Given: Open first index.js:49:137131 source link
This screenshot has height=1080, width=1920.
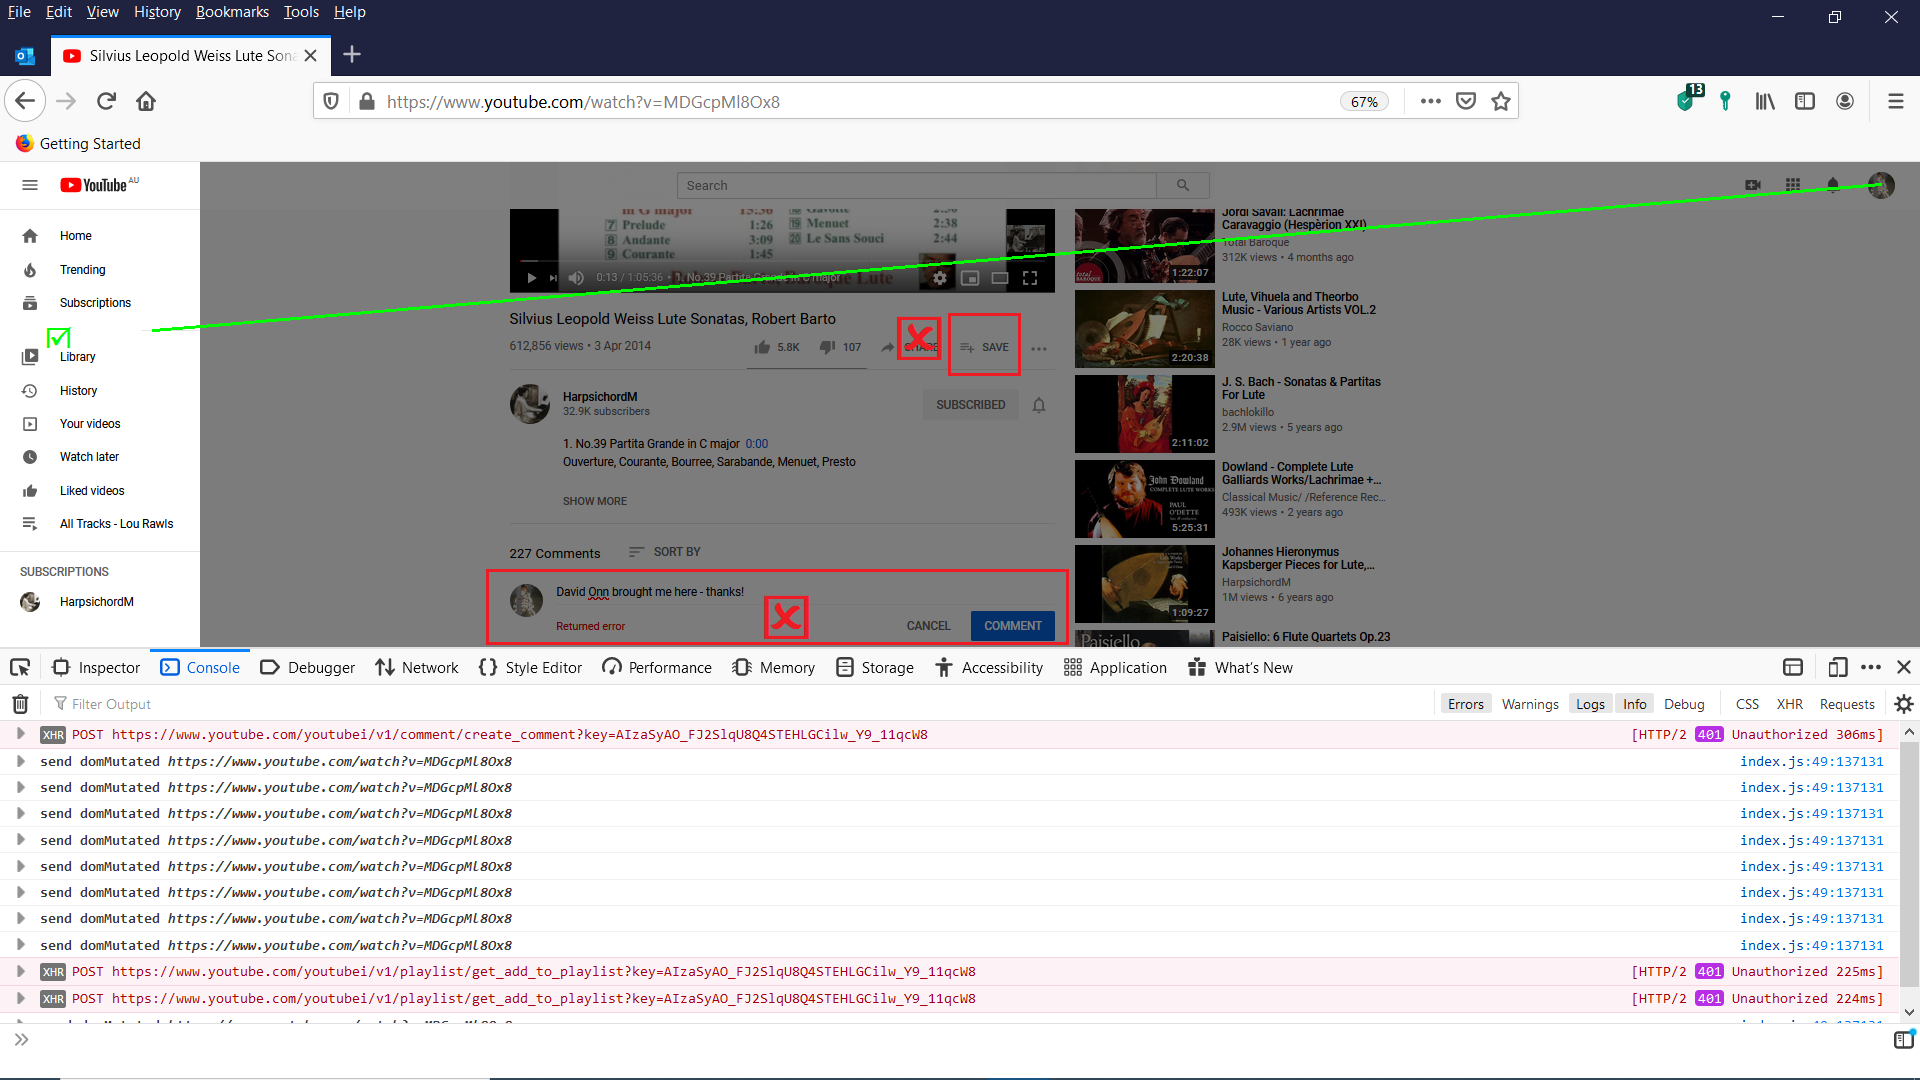Looking at the screenshot, I should coord(1811,761).
